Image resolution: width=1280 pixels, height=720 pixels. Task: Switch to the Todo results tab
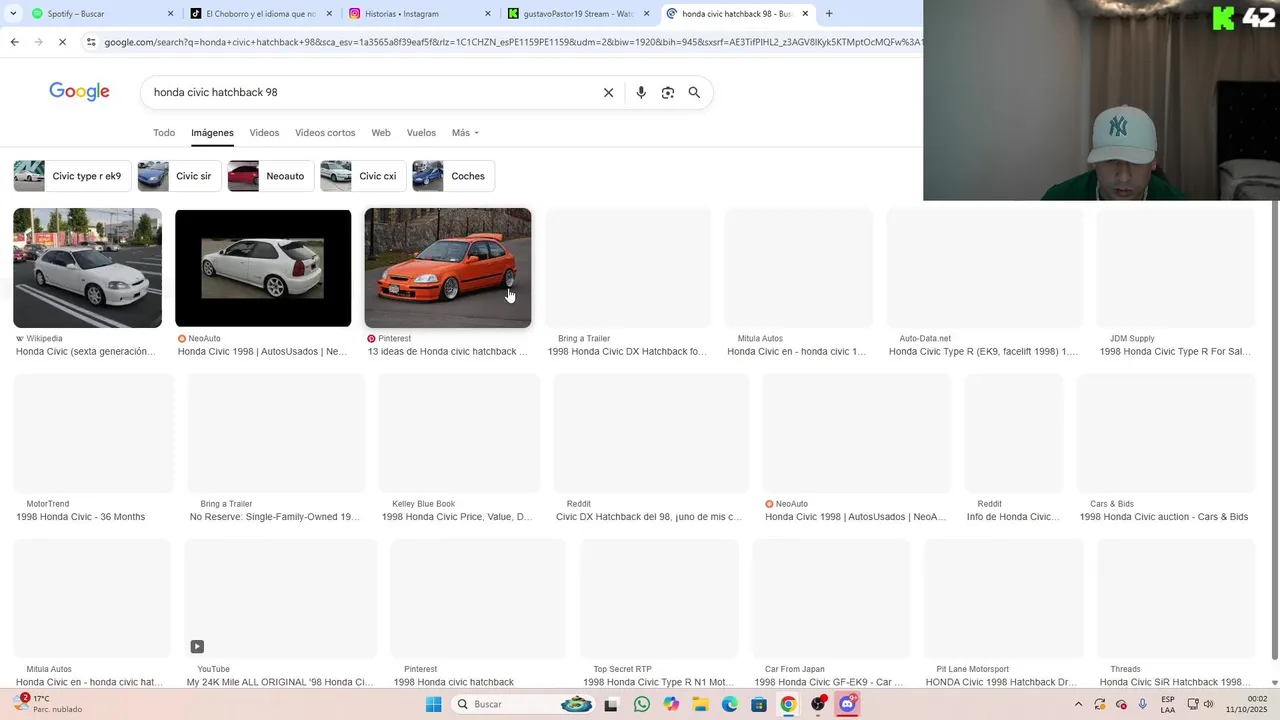[x=164, y=133]
